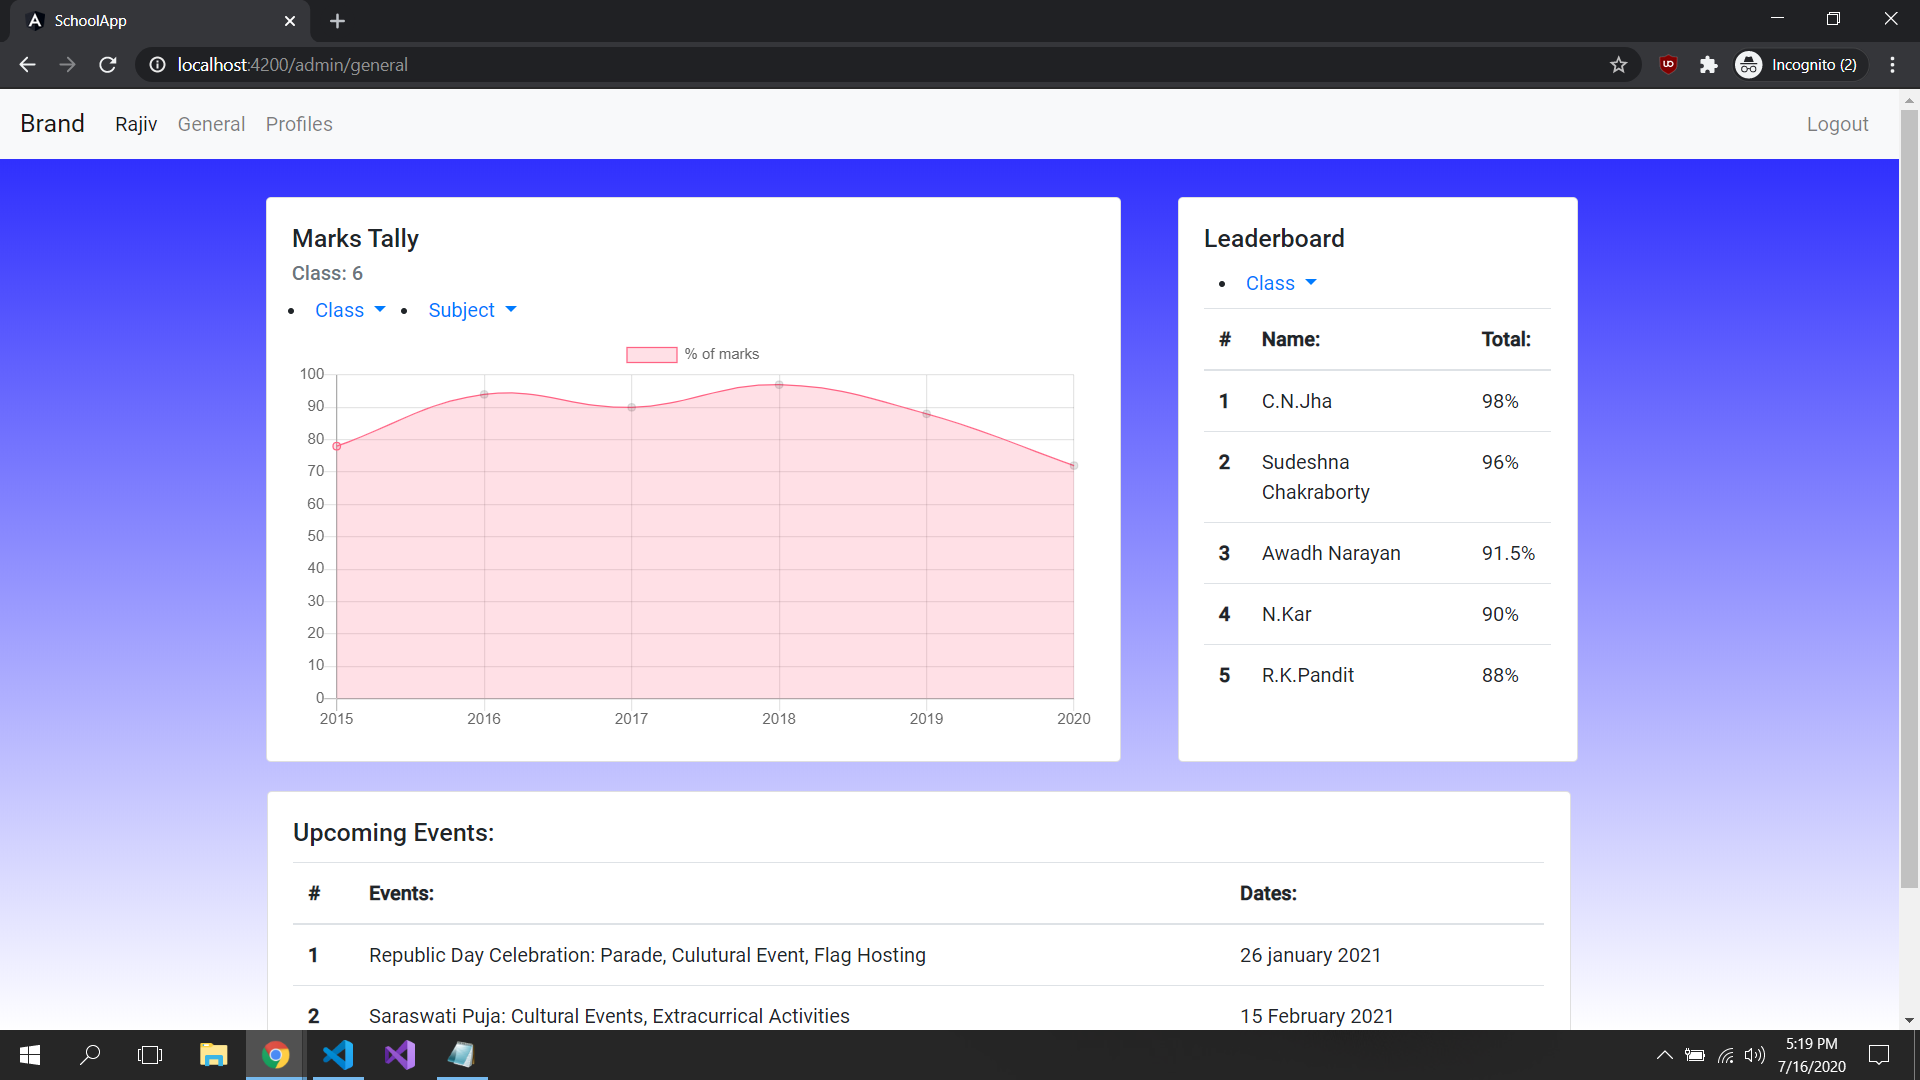Viewport: 1920px width, 1080px height.
Task: Click the Brand link in the navbar
Action: click(52, 123)
